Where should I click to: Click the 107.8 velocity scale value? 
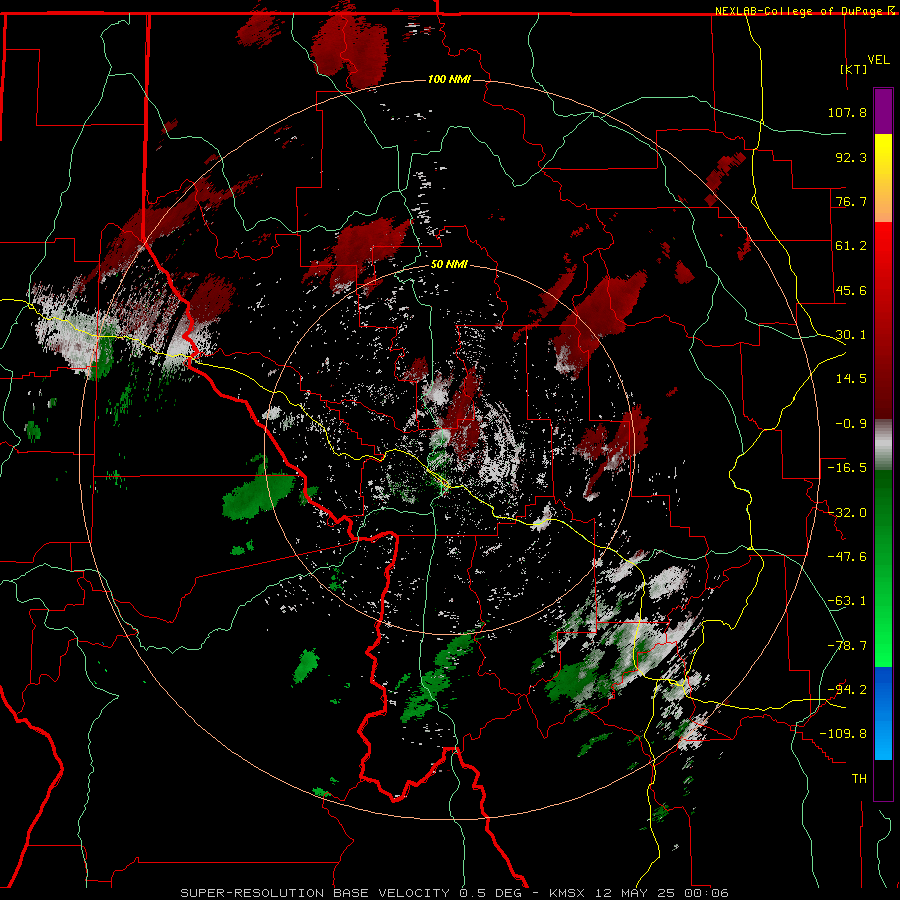(x=847, y=112)
